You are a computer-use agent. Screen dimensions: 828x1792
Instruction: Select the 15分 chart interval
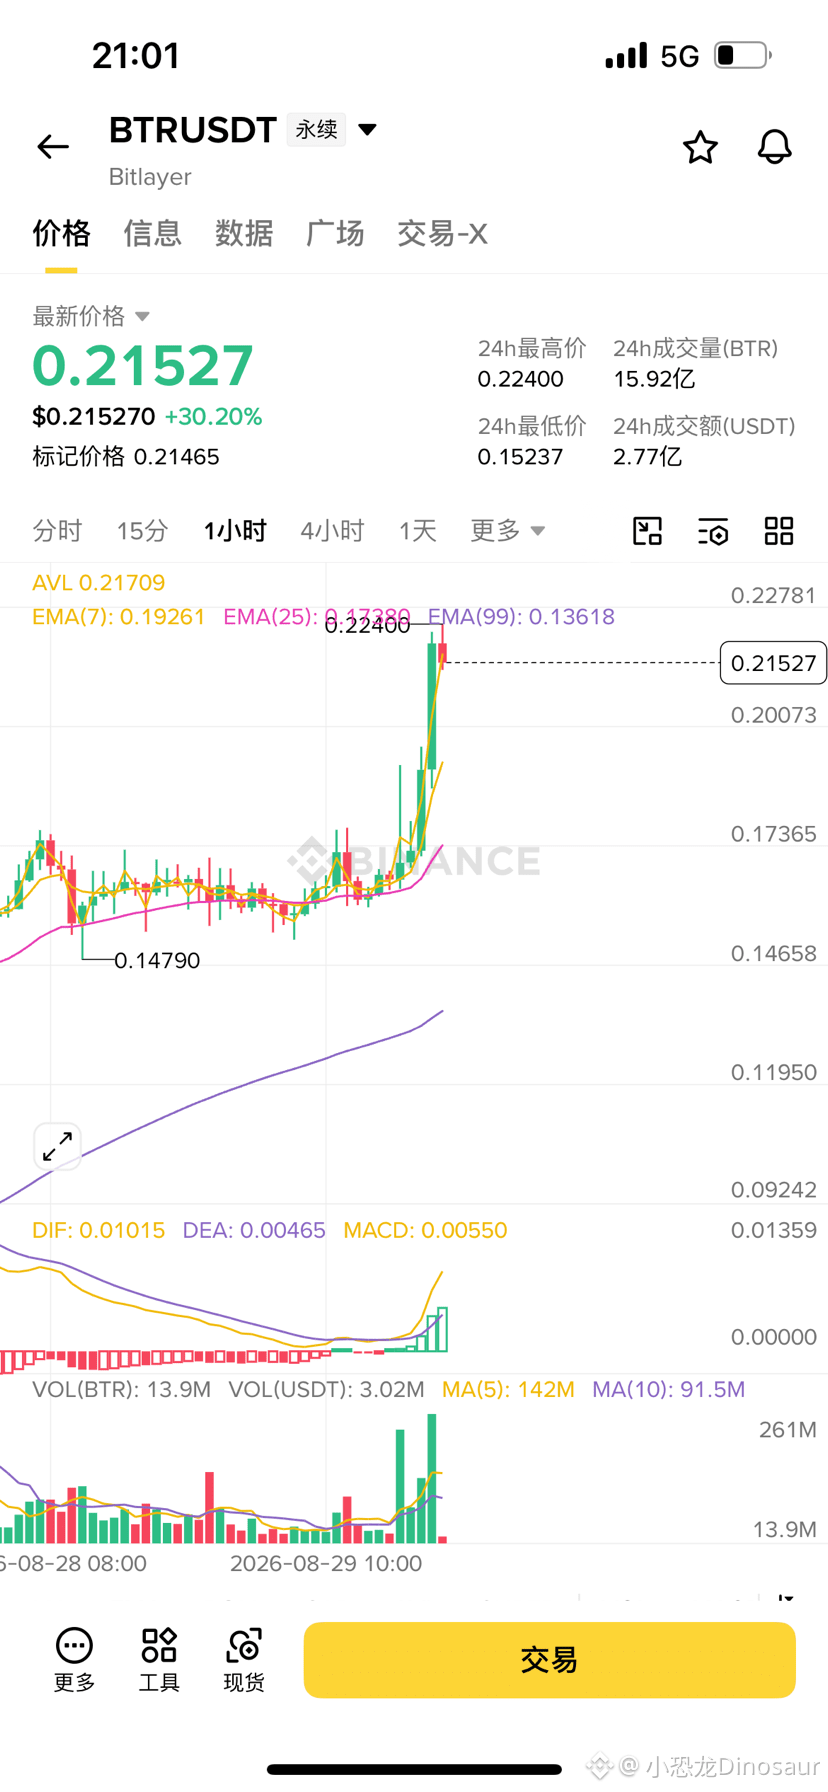coord(142,530)
